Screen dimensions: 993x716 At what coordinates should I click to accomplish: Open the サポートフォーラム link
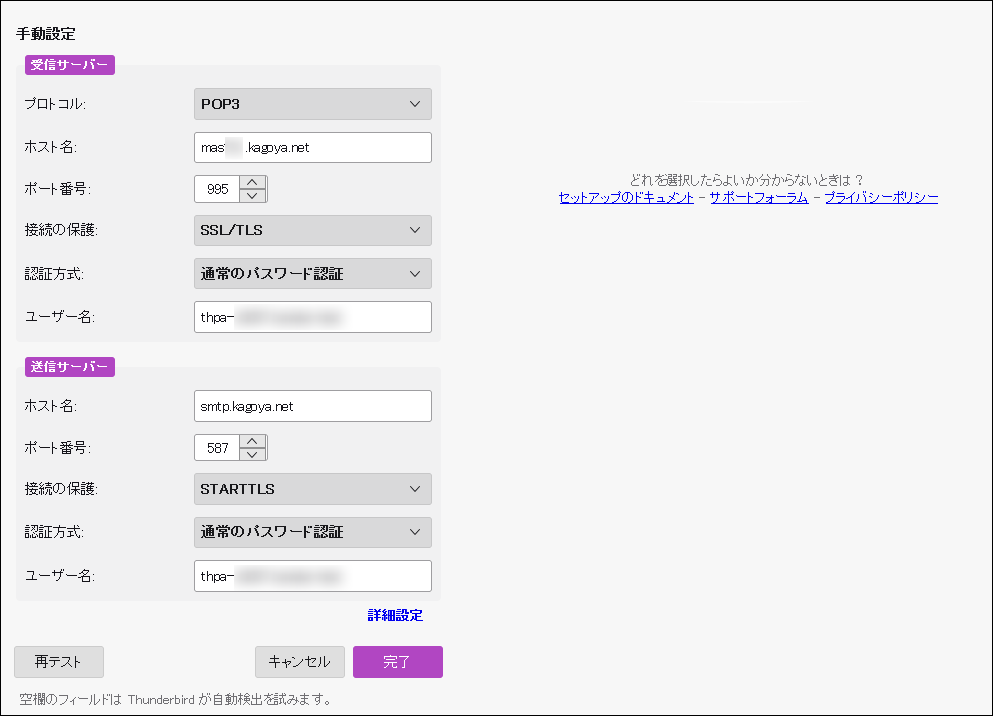coord(758,198)
